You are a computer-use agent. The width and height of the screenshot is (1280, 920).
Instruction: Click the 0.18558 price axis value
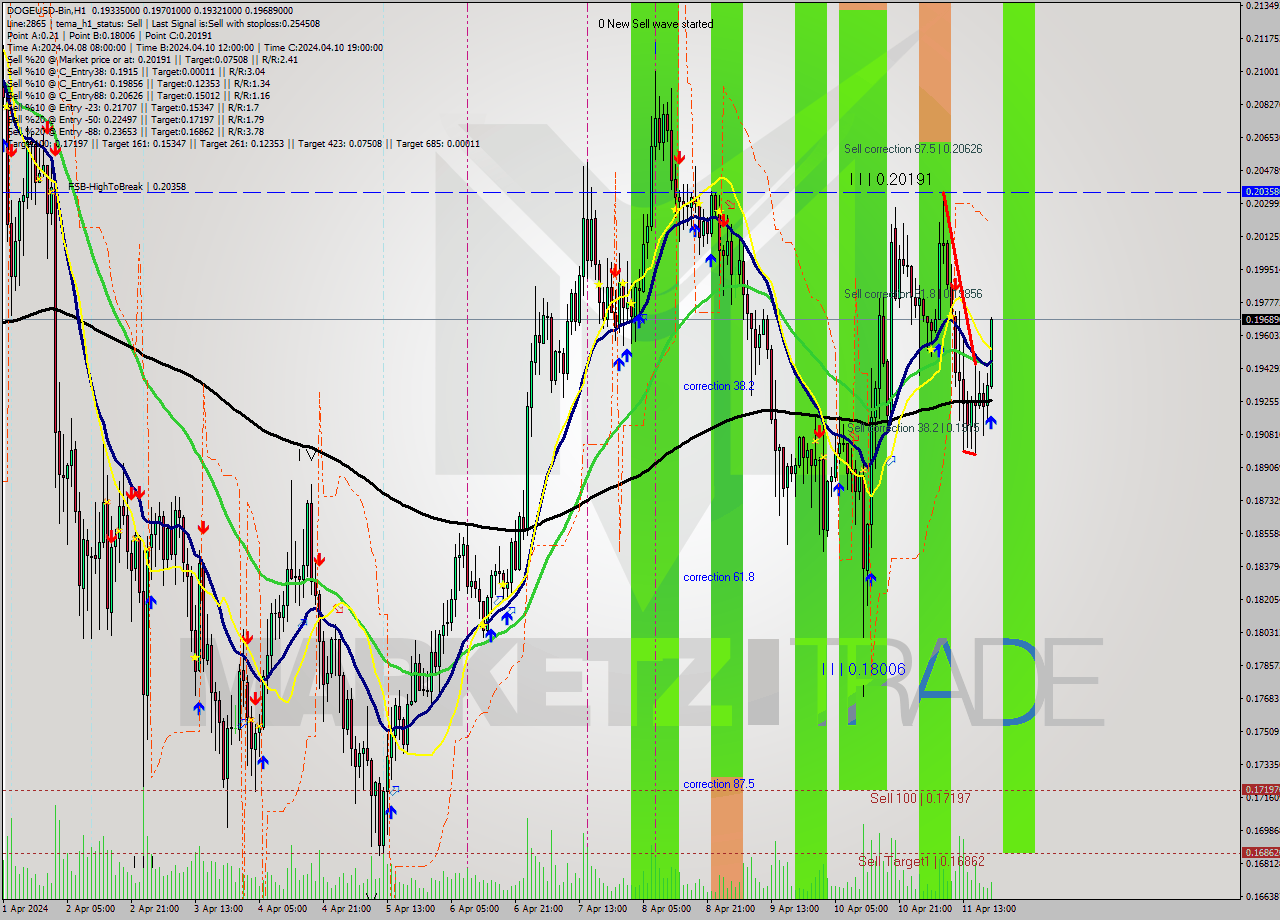[x=1262, y=533]
